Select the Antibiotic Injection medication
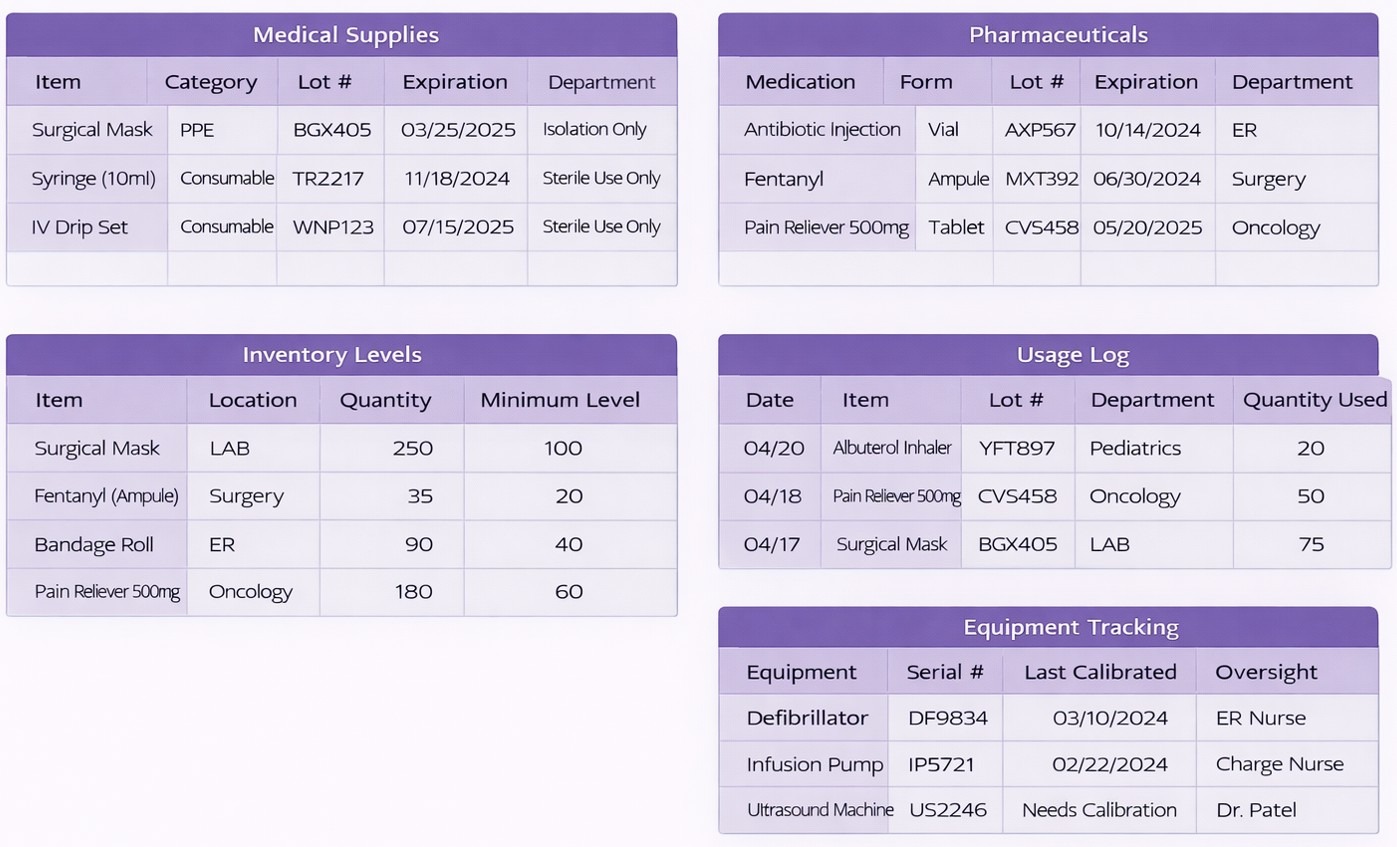Image resolution: width=1397 pixels, height=847 pixels. (822, 130)
